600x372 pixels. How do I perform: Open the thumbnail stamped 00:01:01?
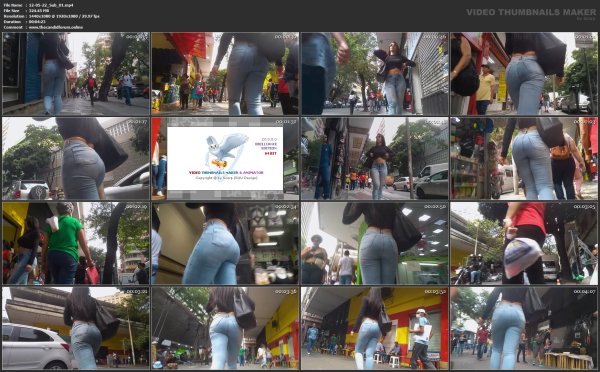(524, 74)
